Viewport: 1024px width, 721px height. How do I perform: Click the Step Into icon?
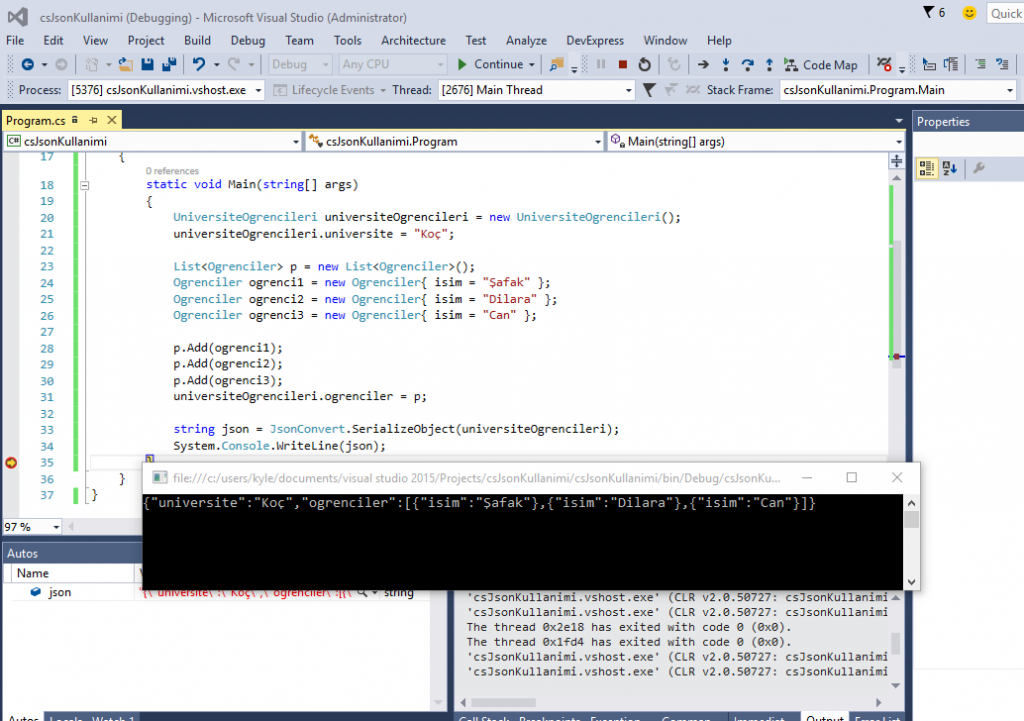(726, 64)
